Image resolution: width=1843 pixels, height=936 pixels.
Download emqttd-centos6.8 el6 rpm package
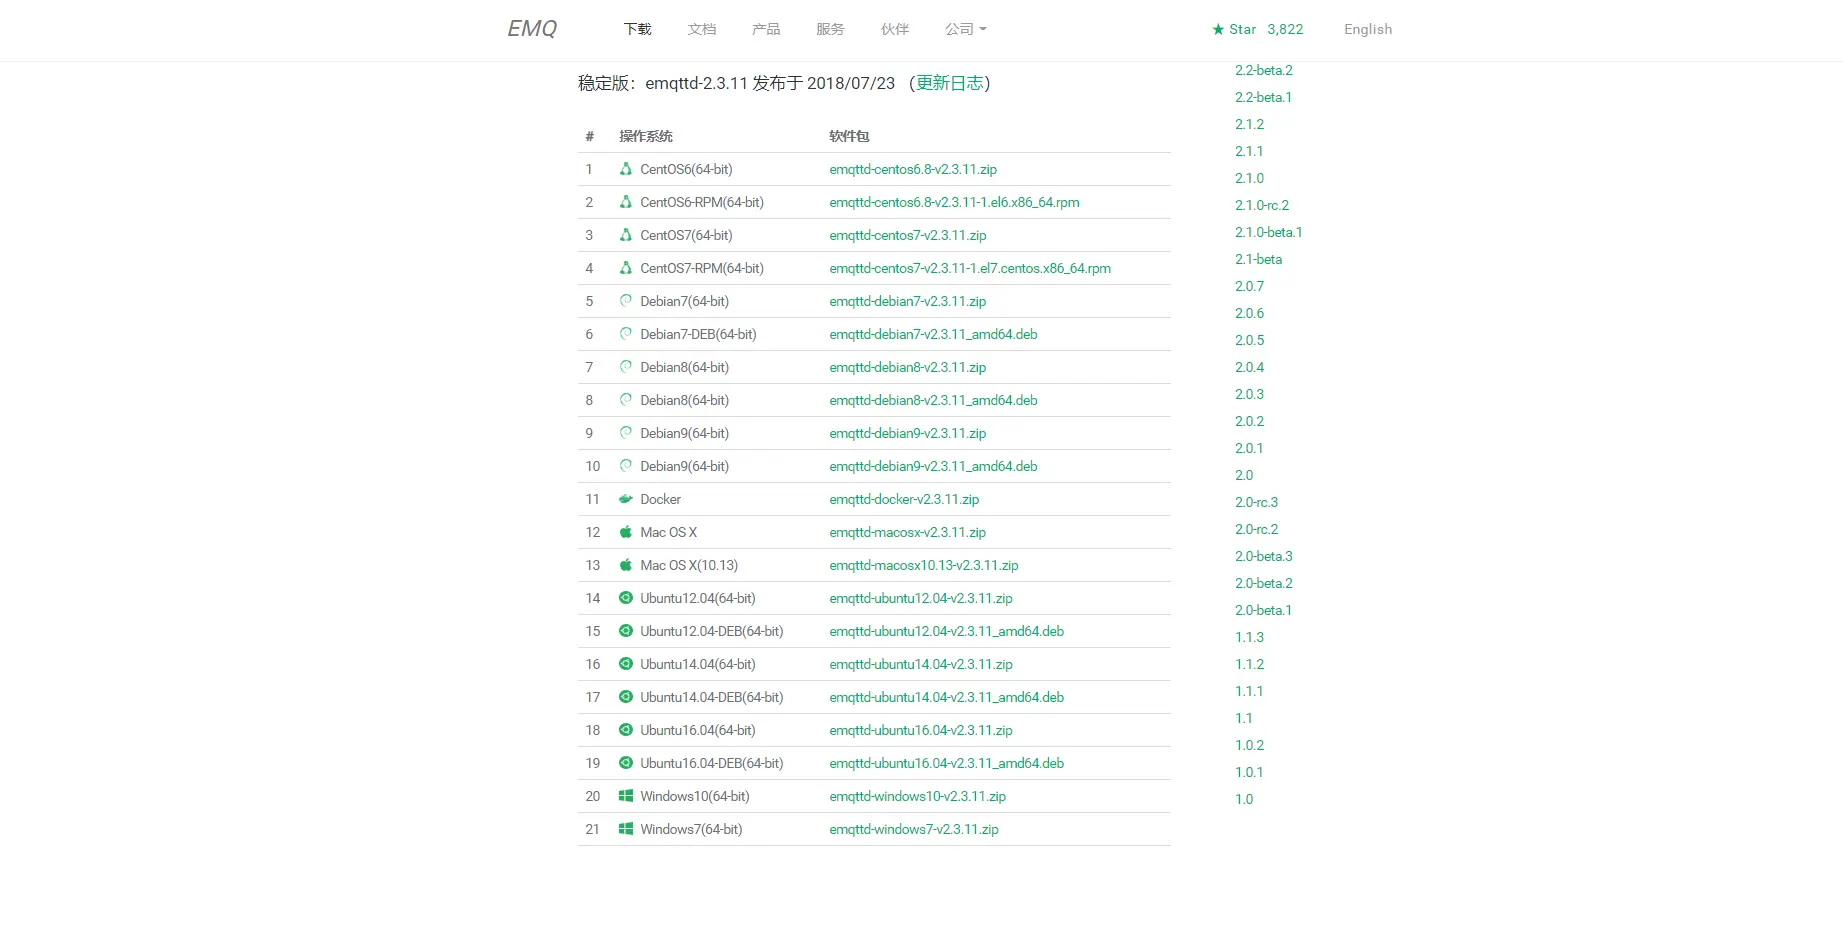(954, 202)
